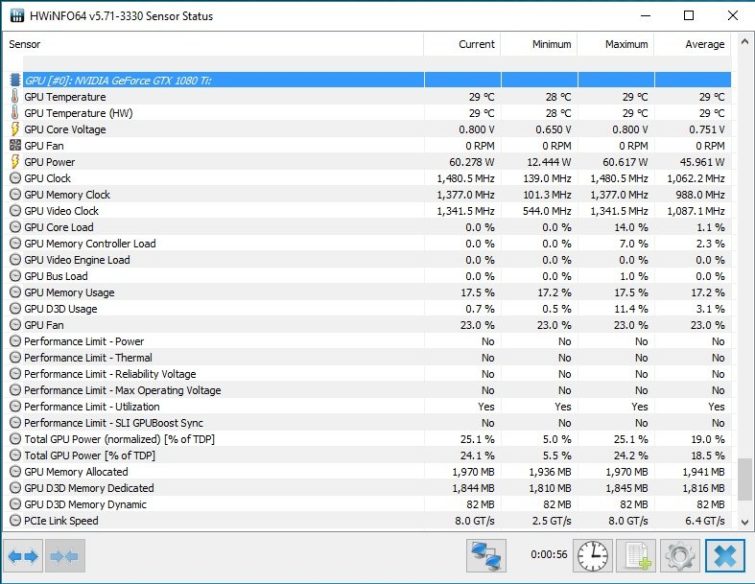Click the HWiNFO64 app icon in title bar
This screenshot has width=755, height=584.
point(17,16)
